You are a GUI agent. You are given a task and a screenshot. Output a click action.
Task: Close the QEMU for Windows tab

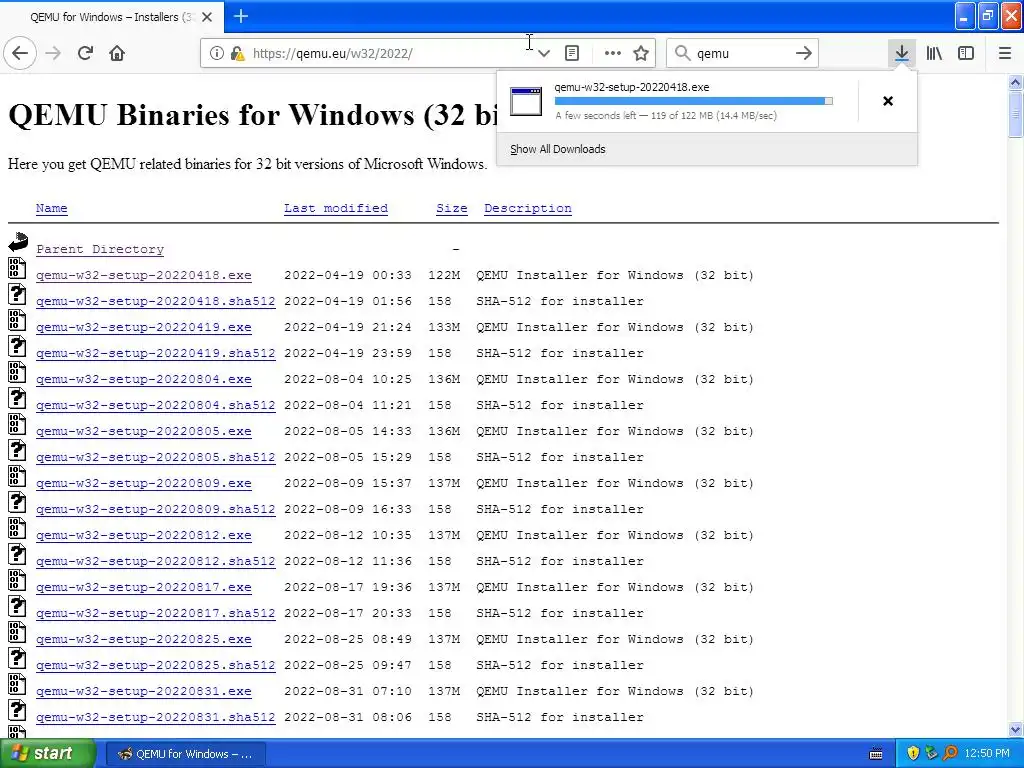click(x=207, y=17)
